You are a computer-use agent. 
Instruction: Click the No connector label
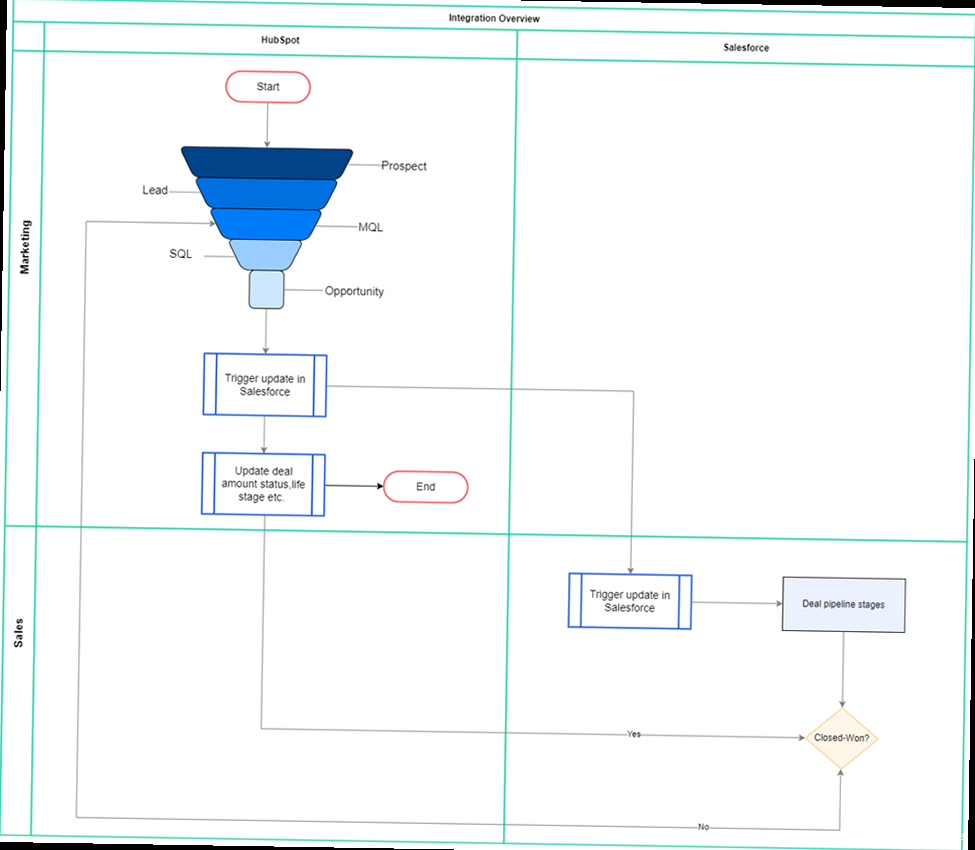703,827
